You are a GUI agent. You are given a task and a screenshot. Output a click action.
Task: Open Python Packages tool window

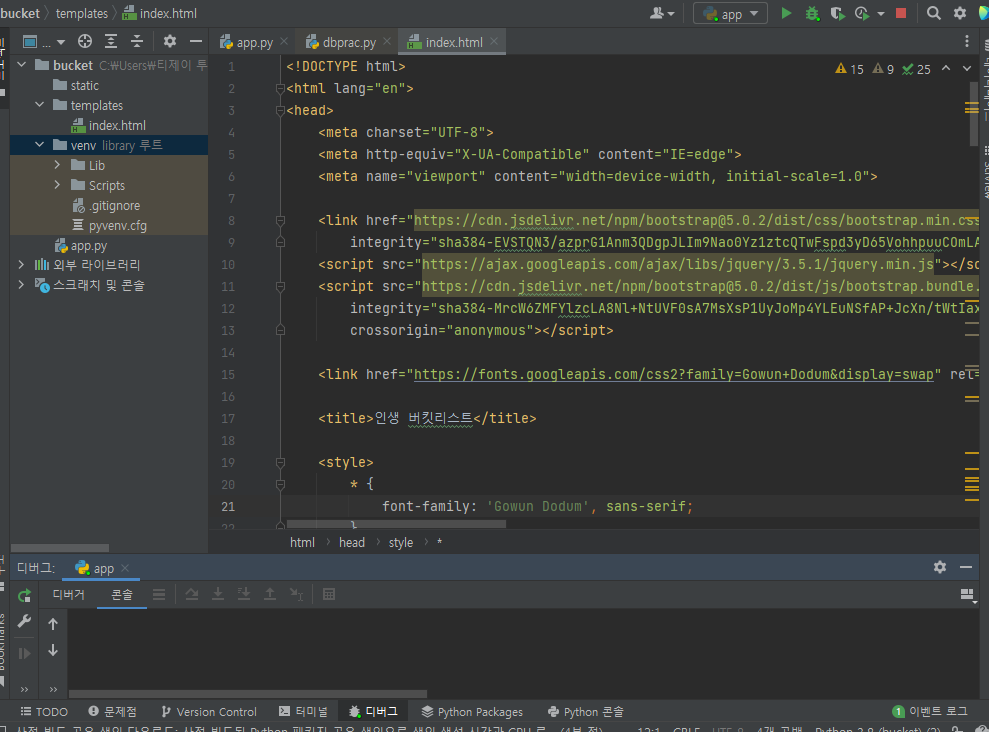click(472, 711)
